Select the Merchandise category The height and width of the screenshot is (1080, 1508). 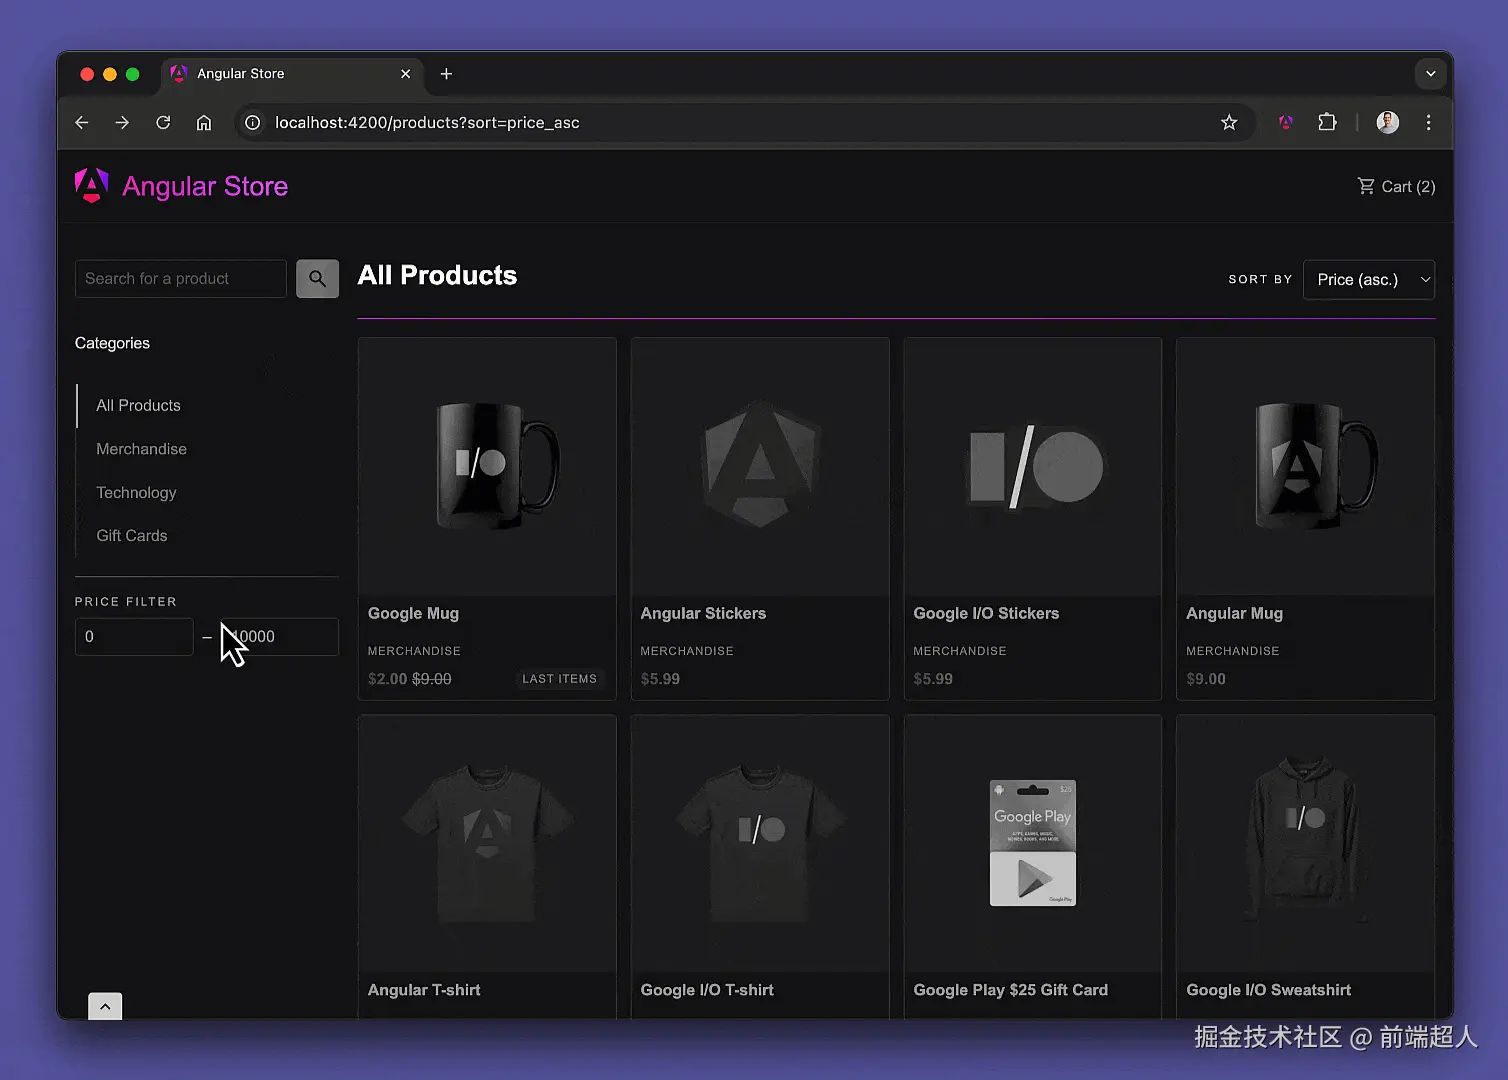(x=141, y=449)
